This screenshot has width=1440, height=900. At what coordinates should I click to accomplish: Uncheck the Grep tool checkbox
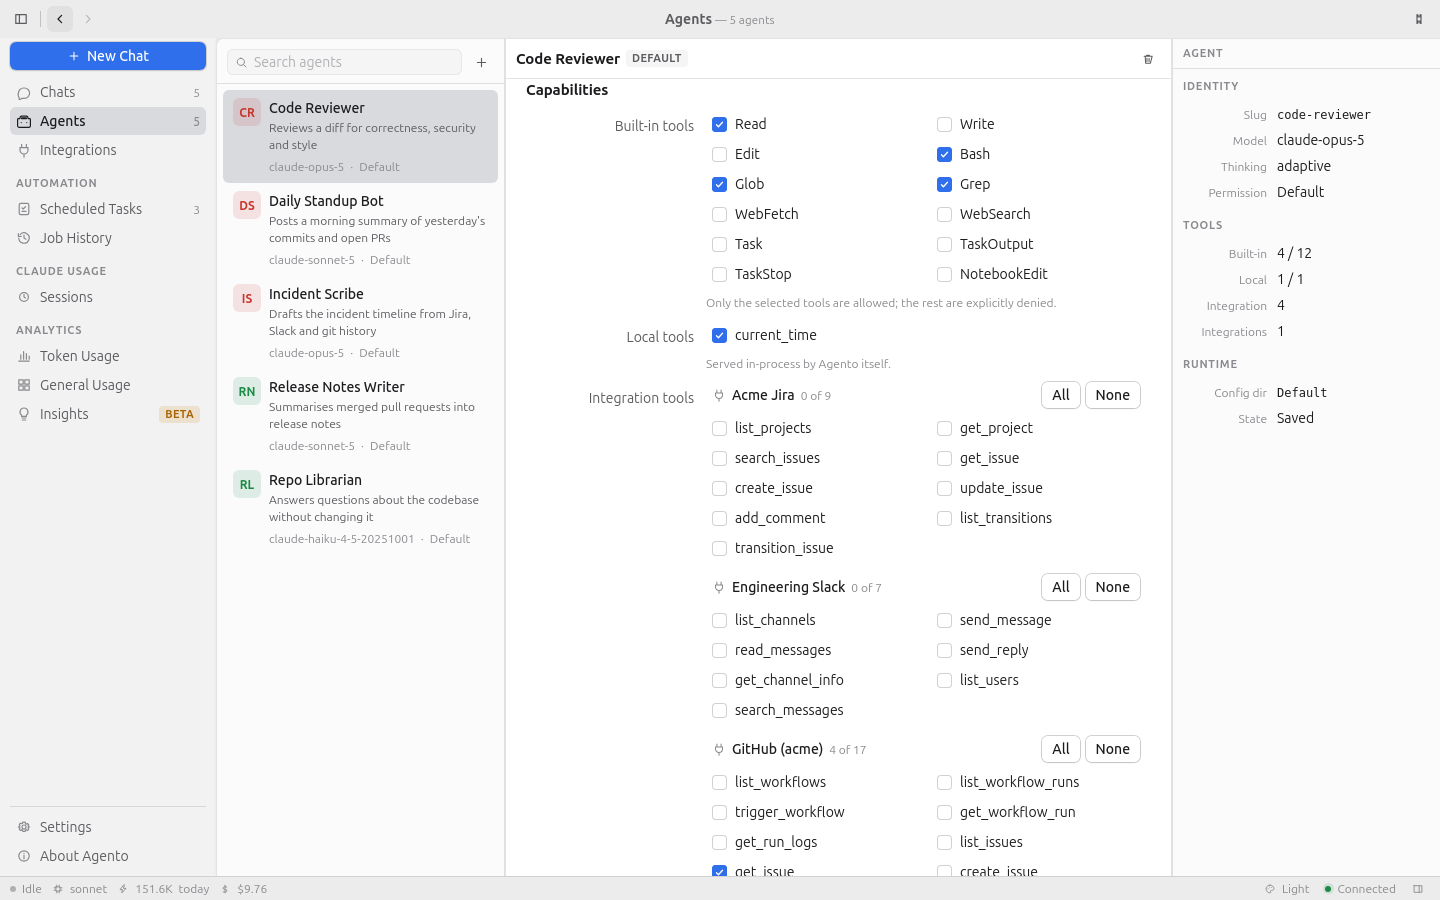pos(944,184)
